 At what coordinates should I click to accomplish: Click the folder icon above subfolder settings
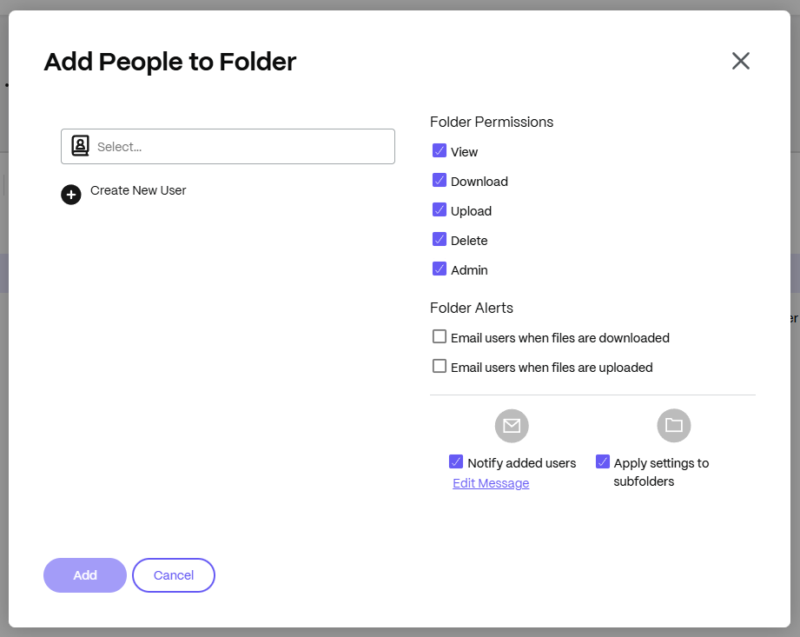[x=674, y=425]
